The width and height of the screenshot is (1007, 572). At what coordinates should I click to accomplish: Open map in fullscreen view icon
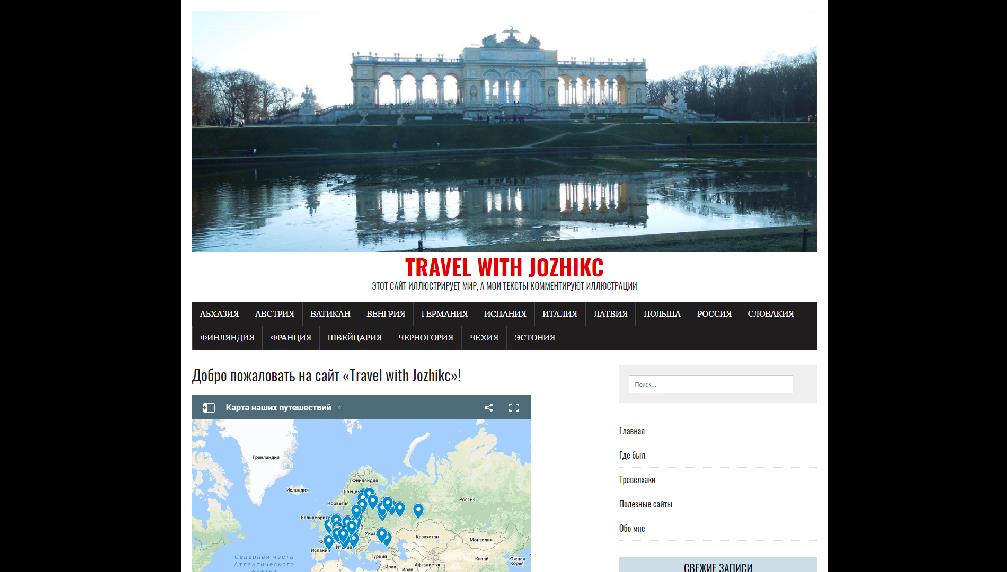tap(514, 408)
